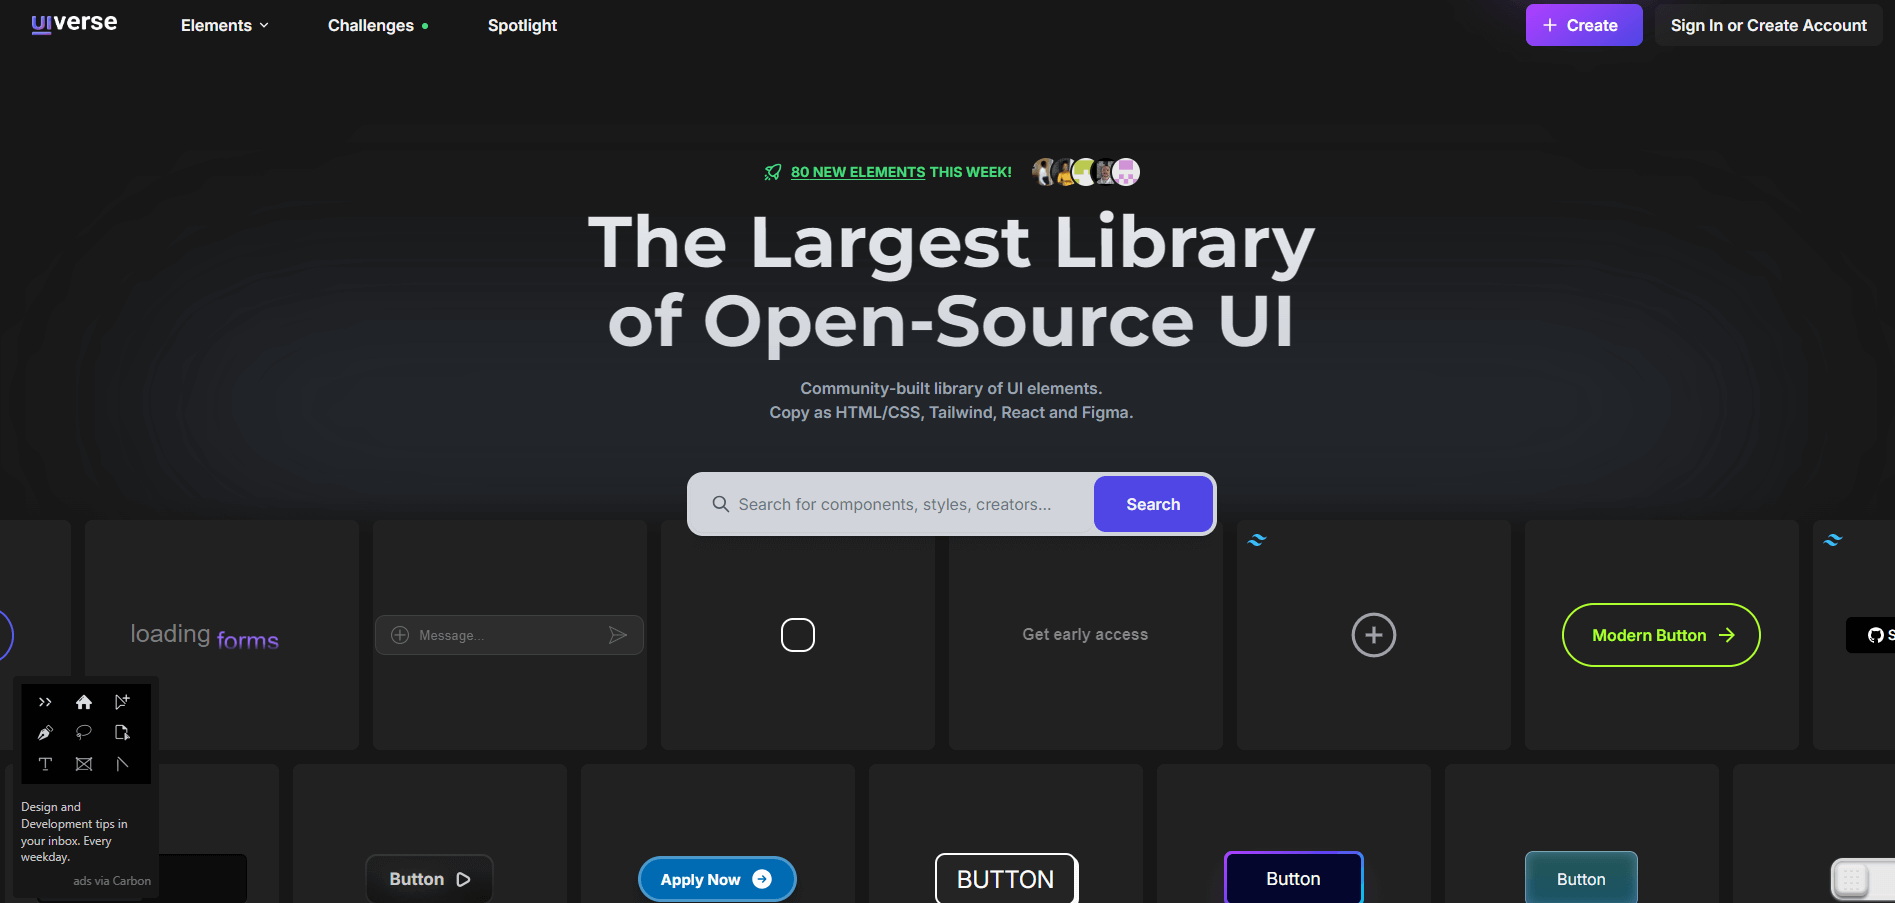1895x903 pixels.
Task: Click the speech bubble icon in ad
Action: pos(84,733)
